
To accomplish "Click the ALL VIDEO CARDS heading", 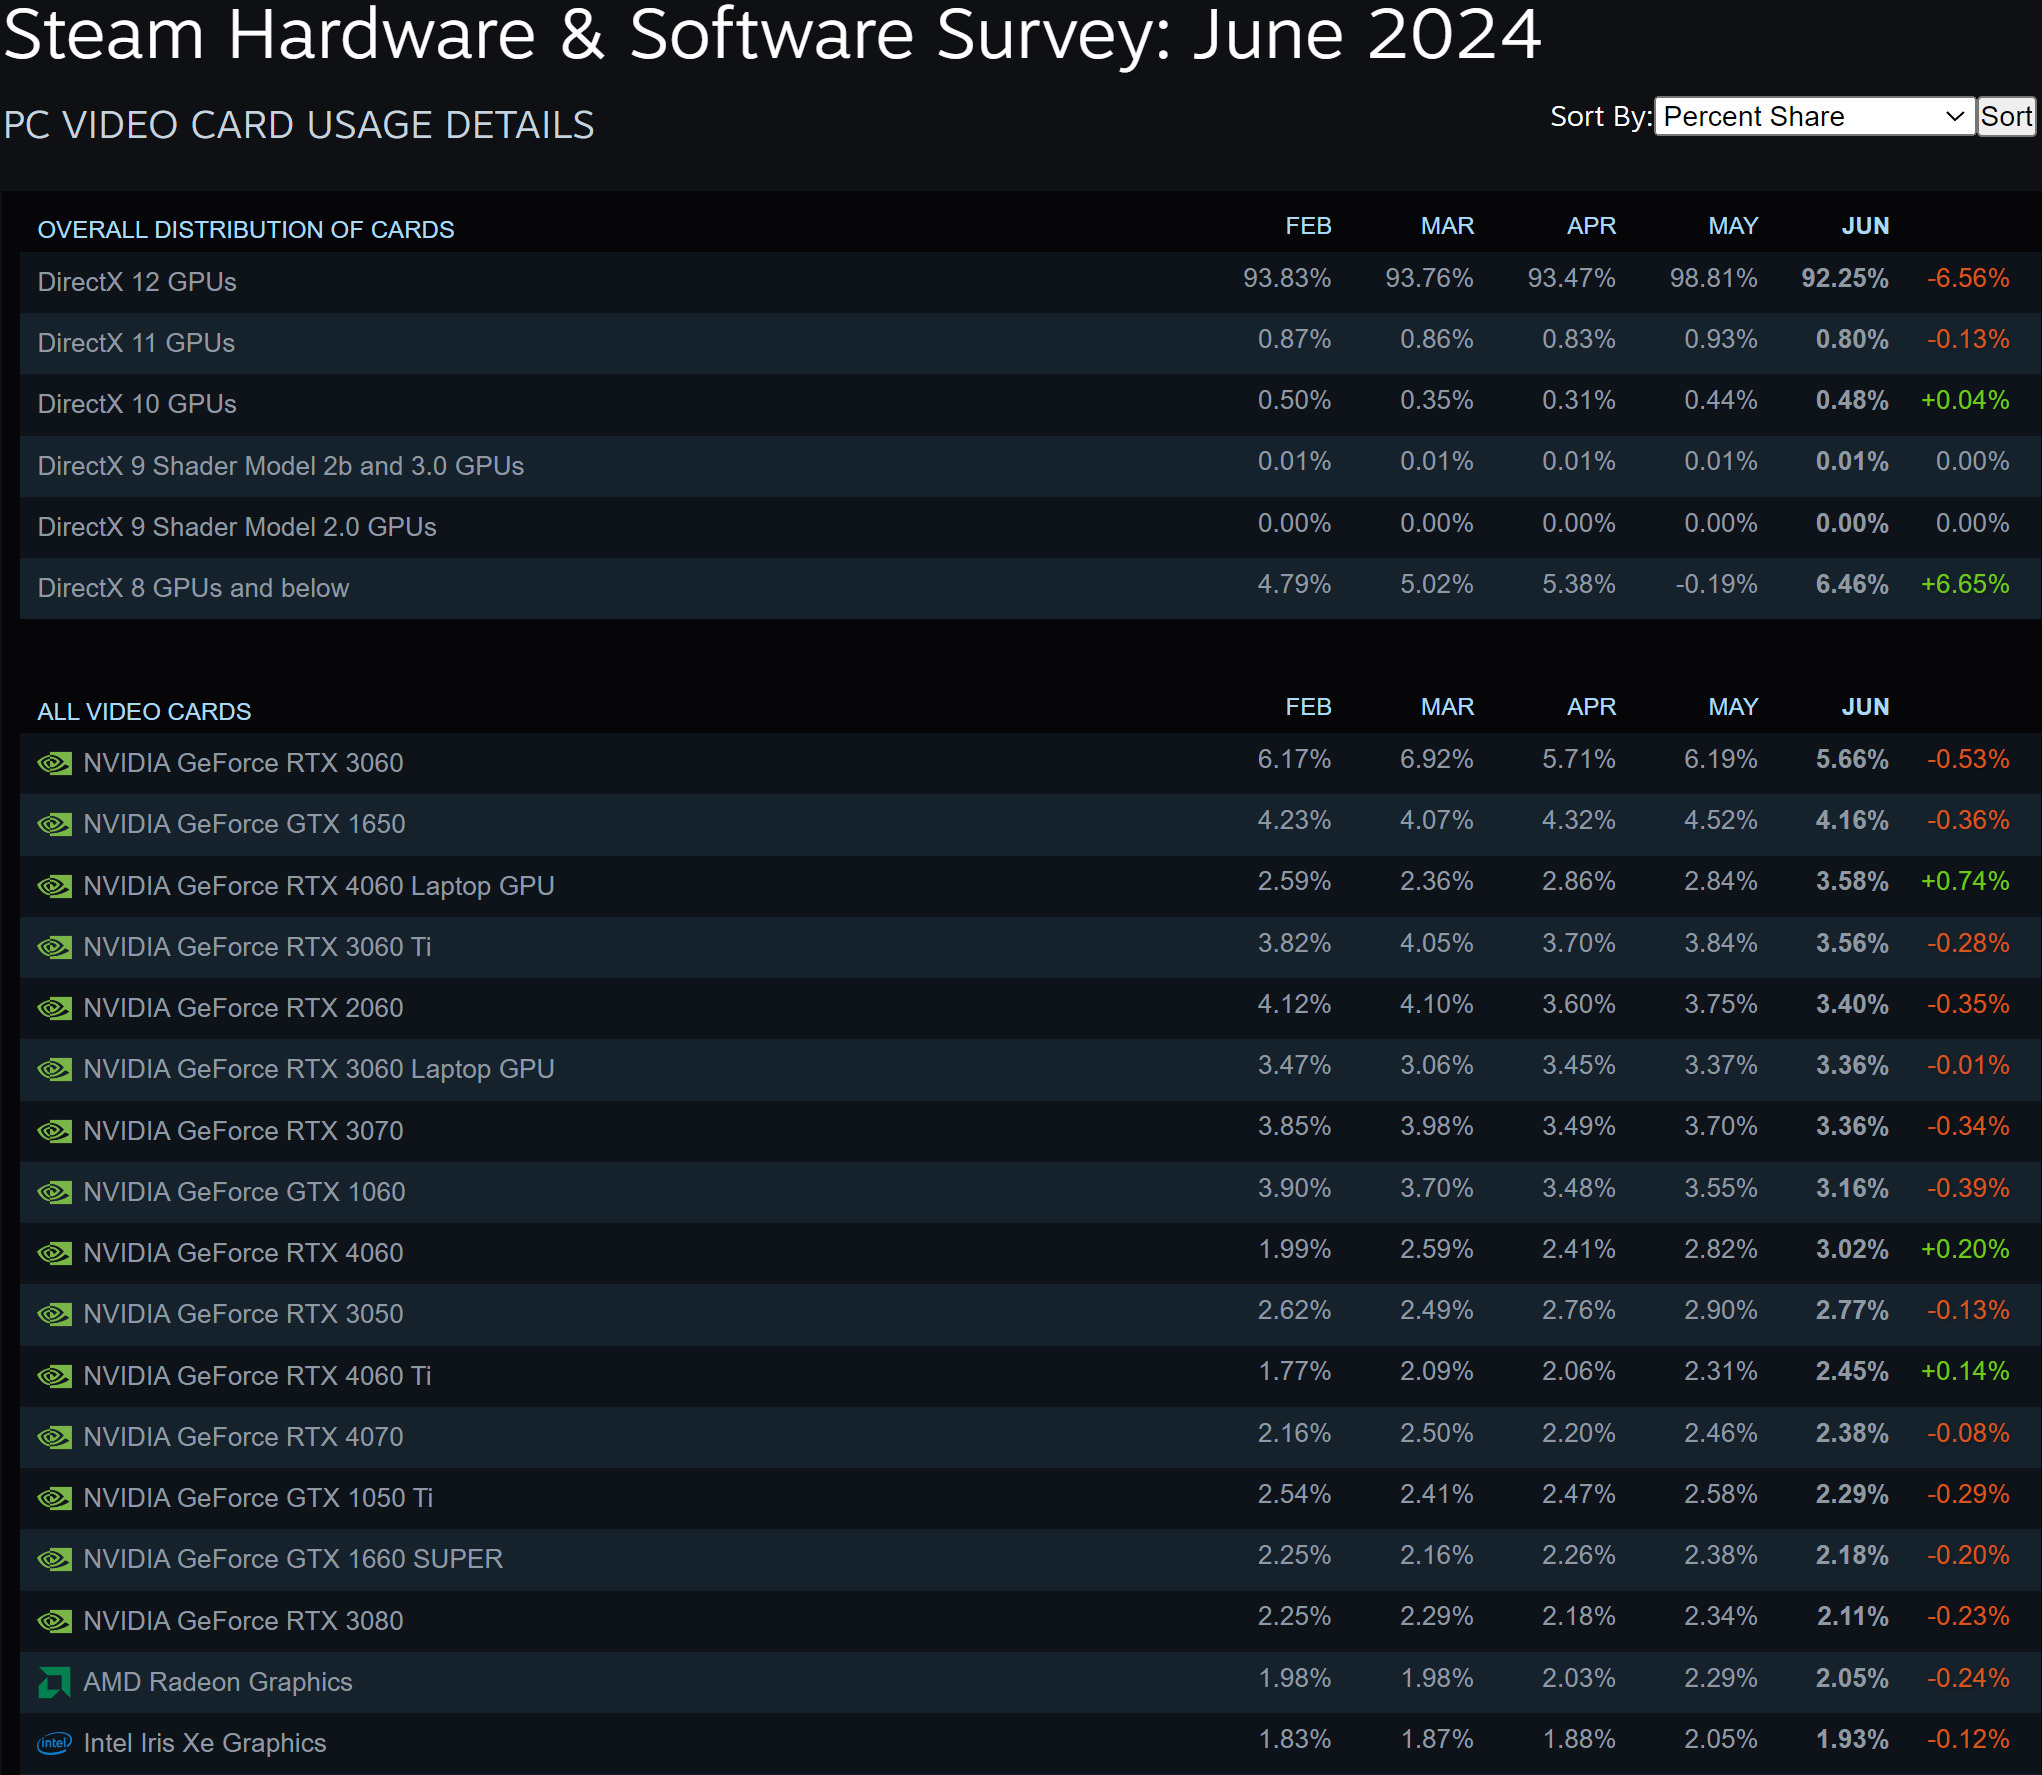I will click(x=144, y=712).
